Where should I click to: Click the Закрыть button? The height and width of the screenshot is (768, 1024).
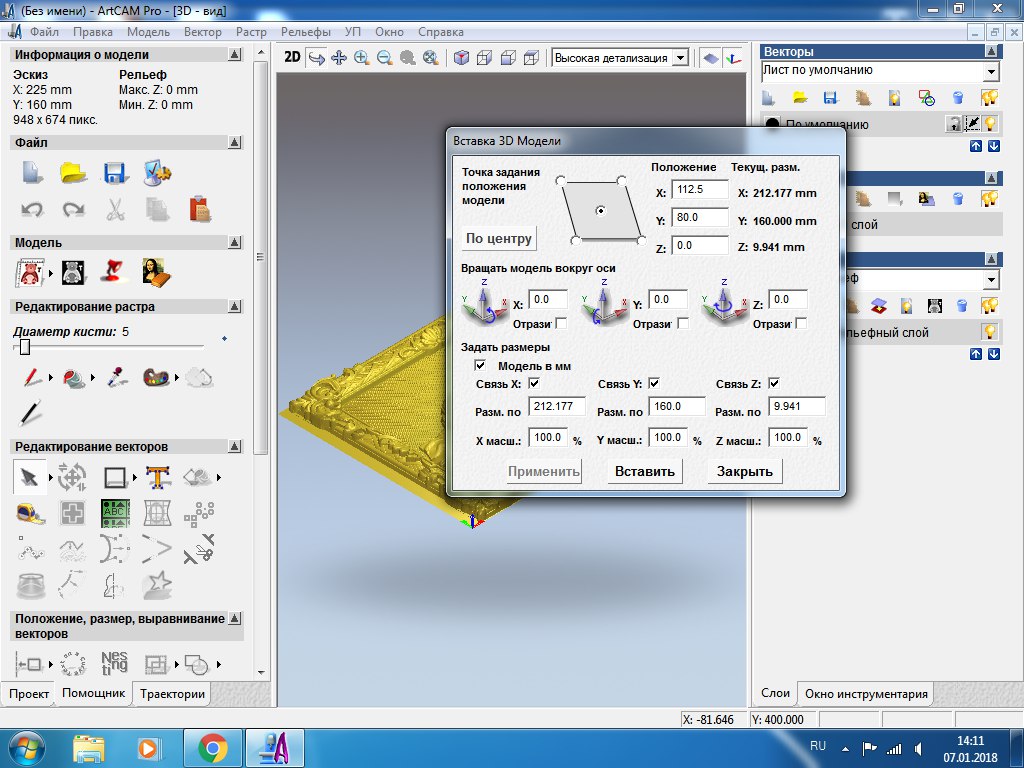tap(744, 472)
